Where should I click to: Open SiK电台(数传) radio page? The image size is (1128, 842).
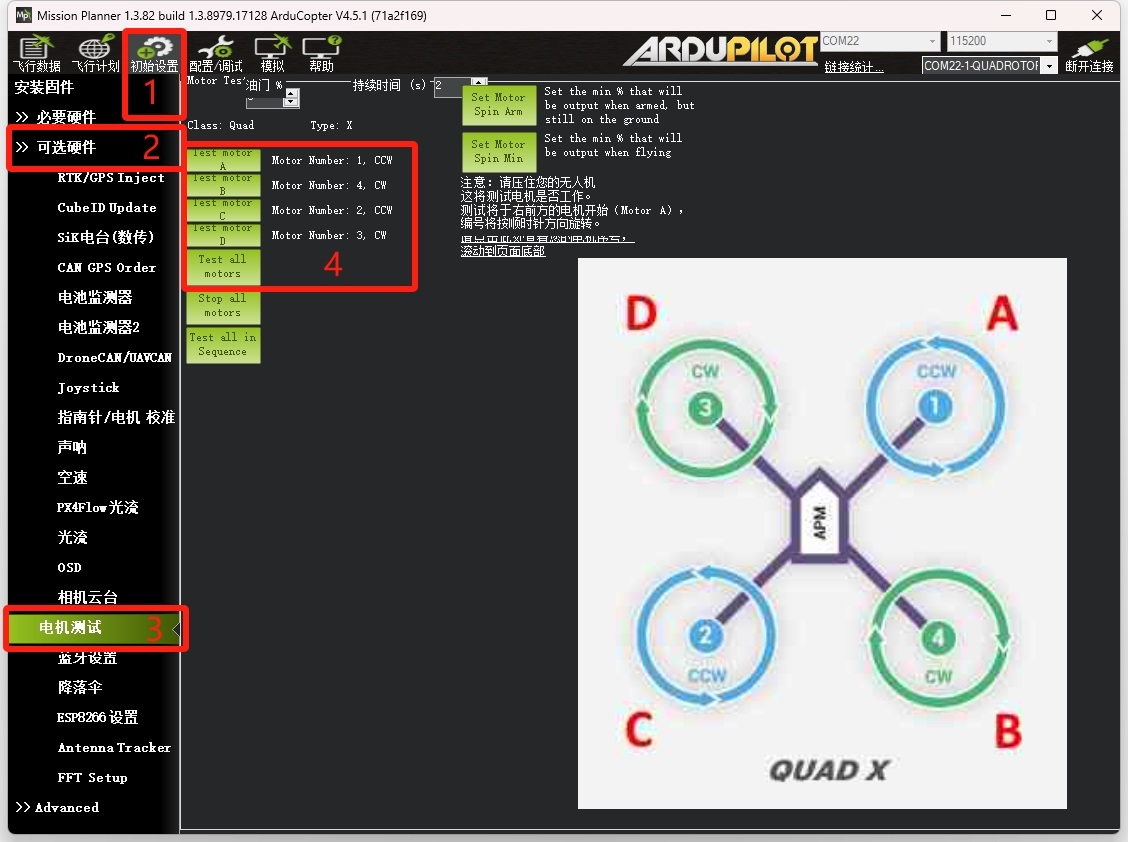[105, 237]
